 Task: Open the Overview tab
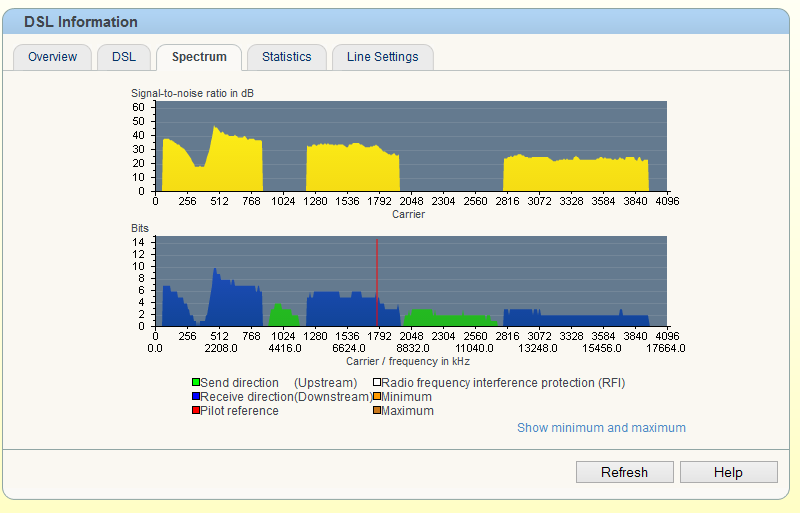pos(52,57)
